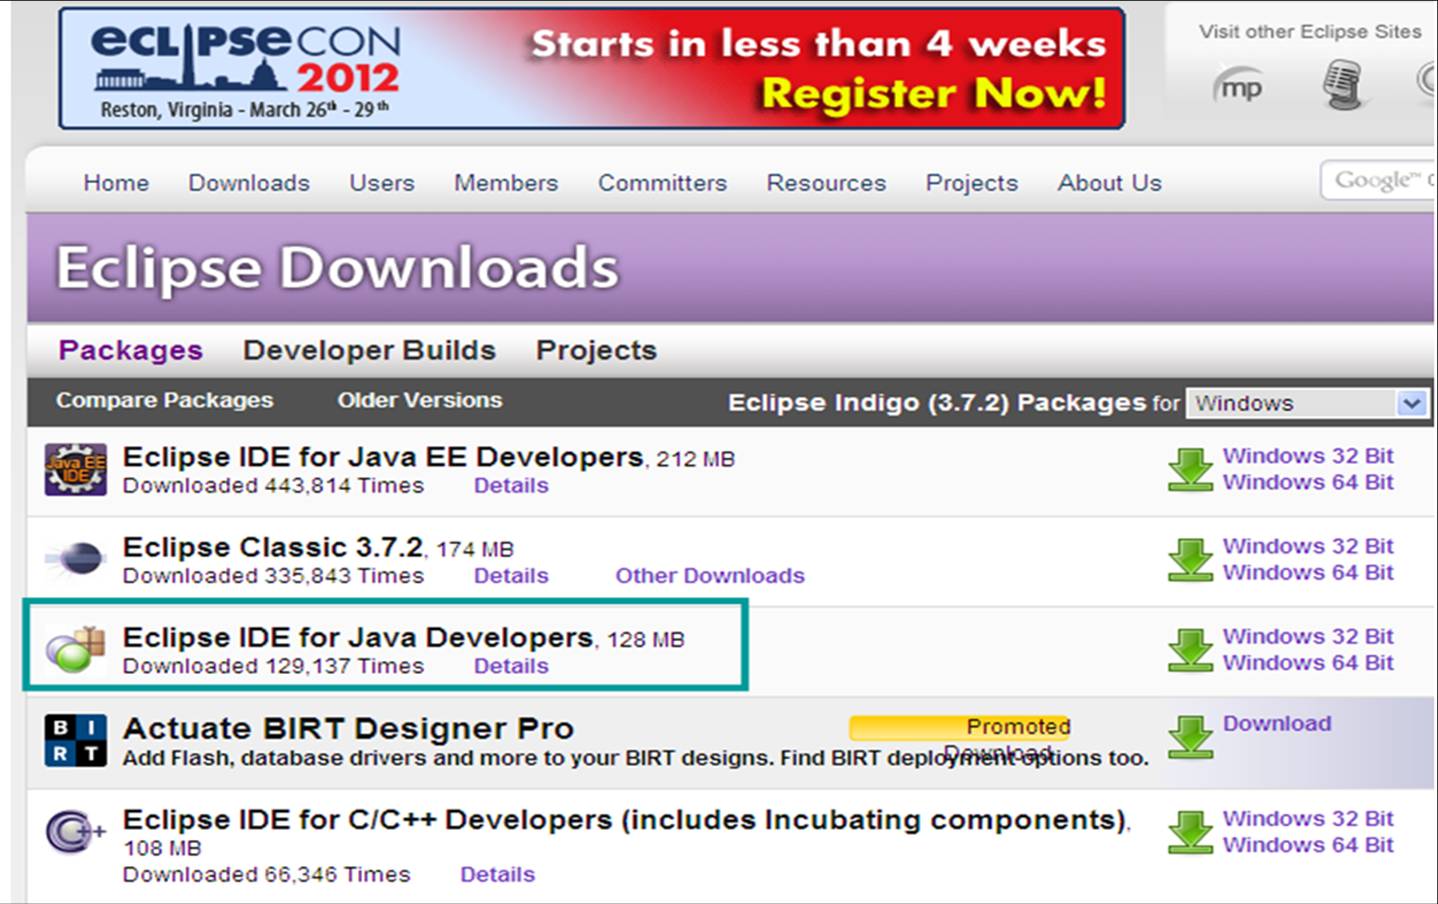Open the Downloads menu item
The width and height of the screenshot is (1438, 904).
click(x=249, y=183)
